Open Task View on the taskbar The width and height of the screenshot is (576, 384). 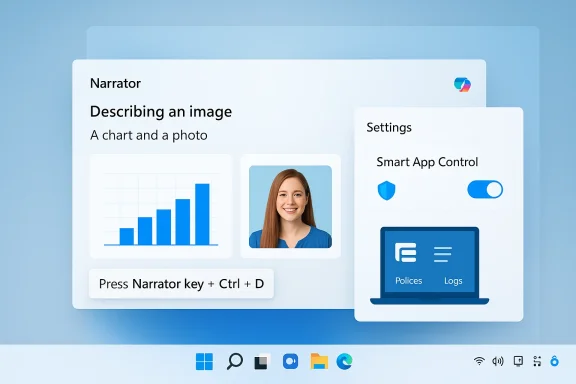point(262,362)
